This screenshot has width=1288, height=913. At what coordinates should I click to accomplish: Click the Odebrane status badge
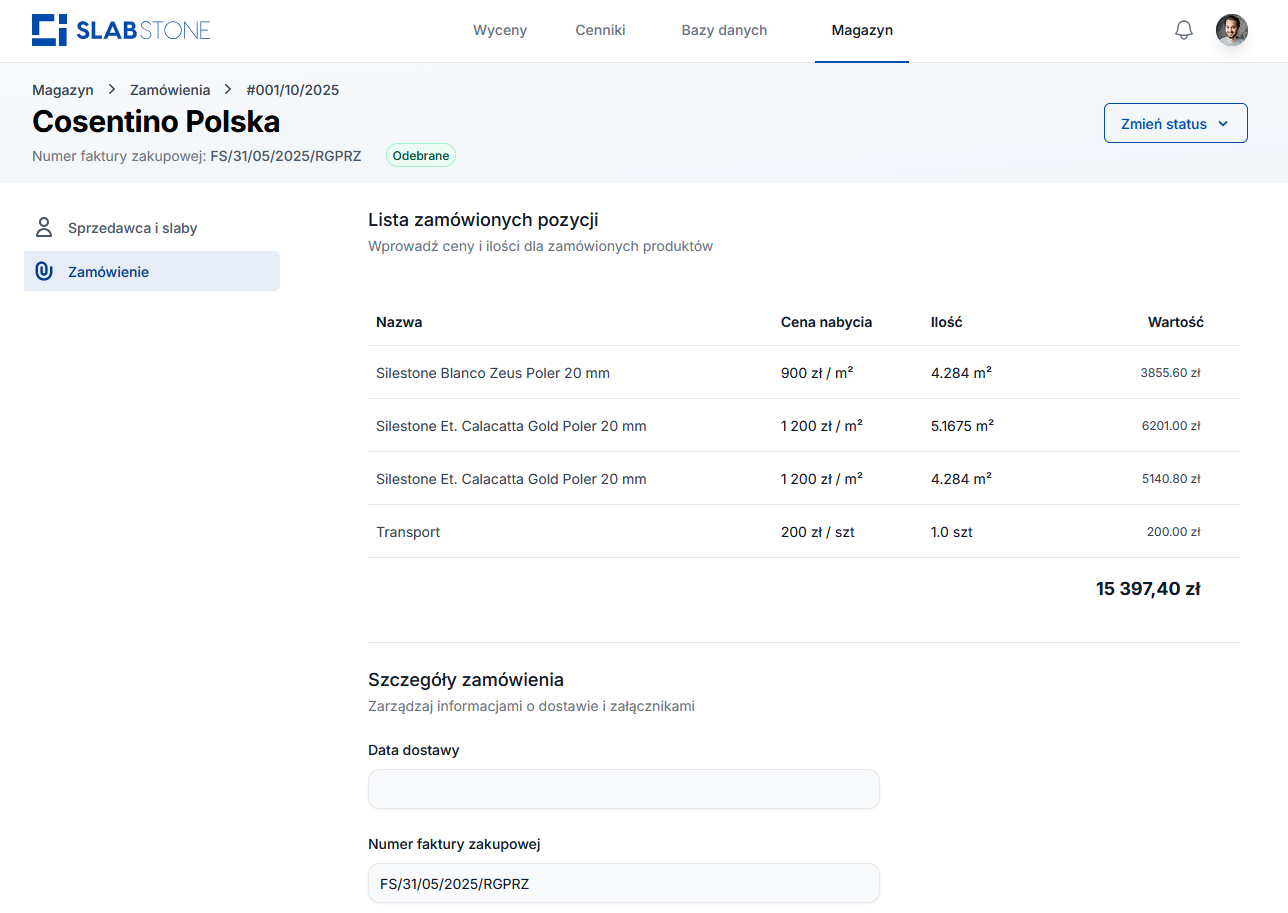(420, 156)
